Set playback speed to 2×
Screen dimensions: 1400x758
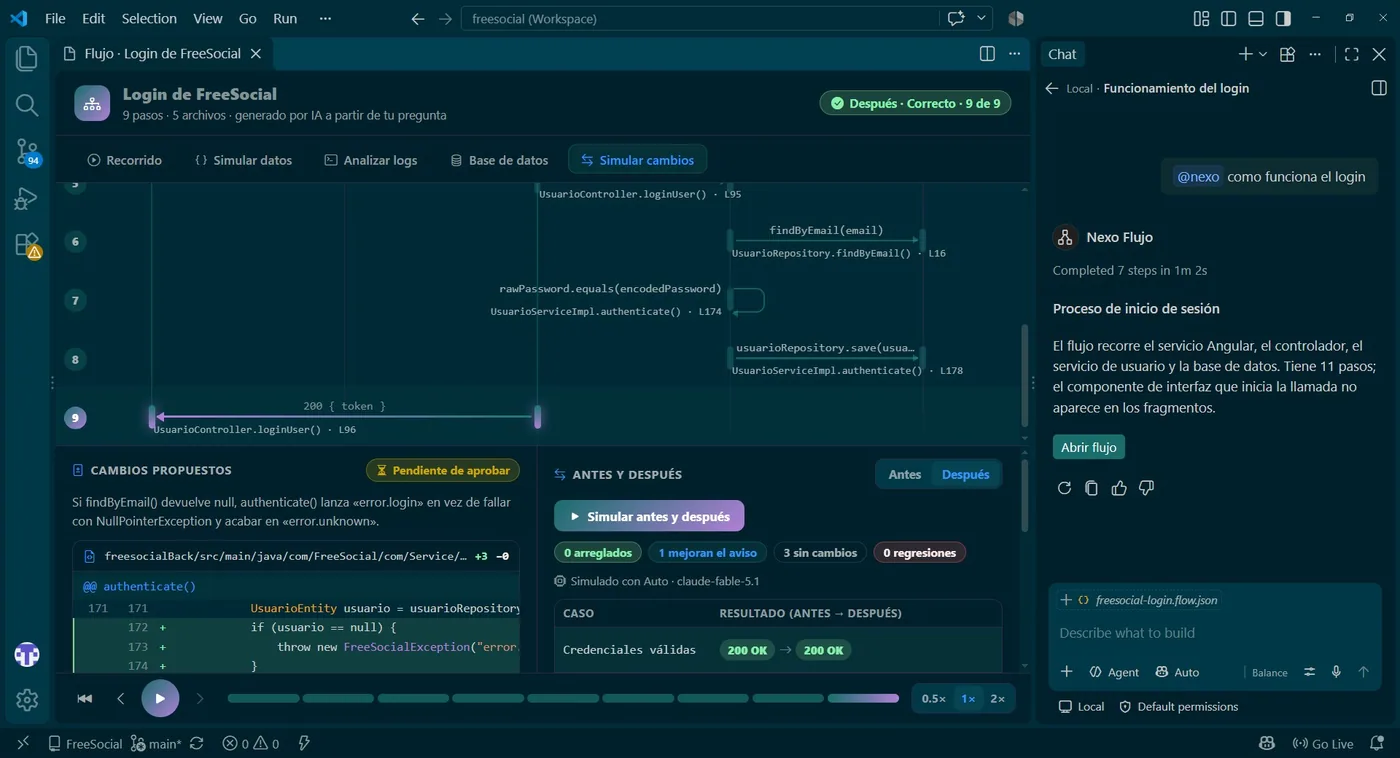(x=997, y=699)
